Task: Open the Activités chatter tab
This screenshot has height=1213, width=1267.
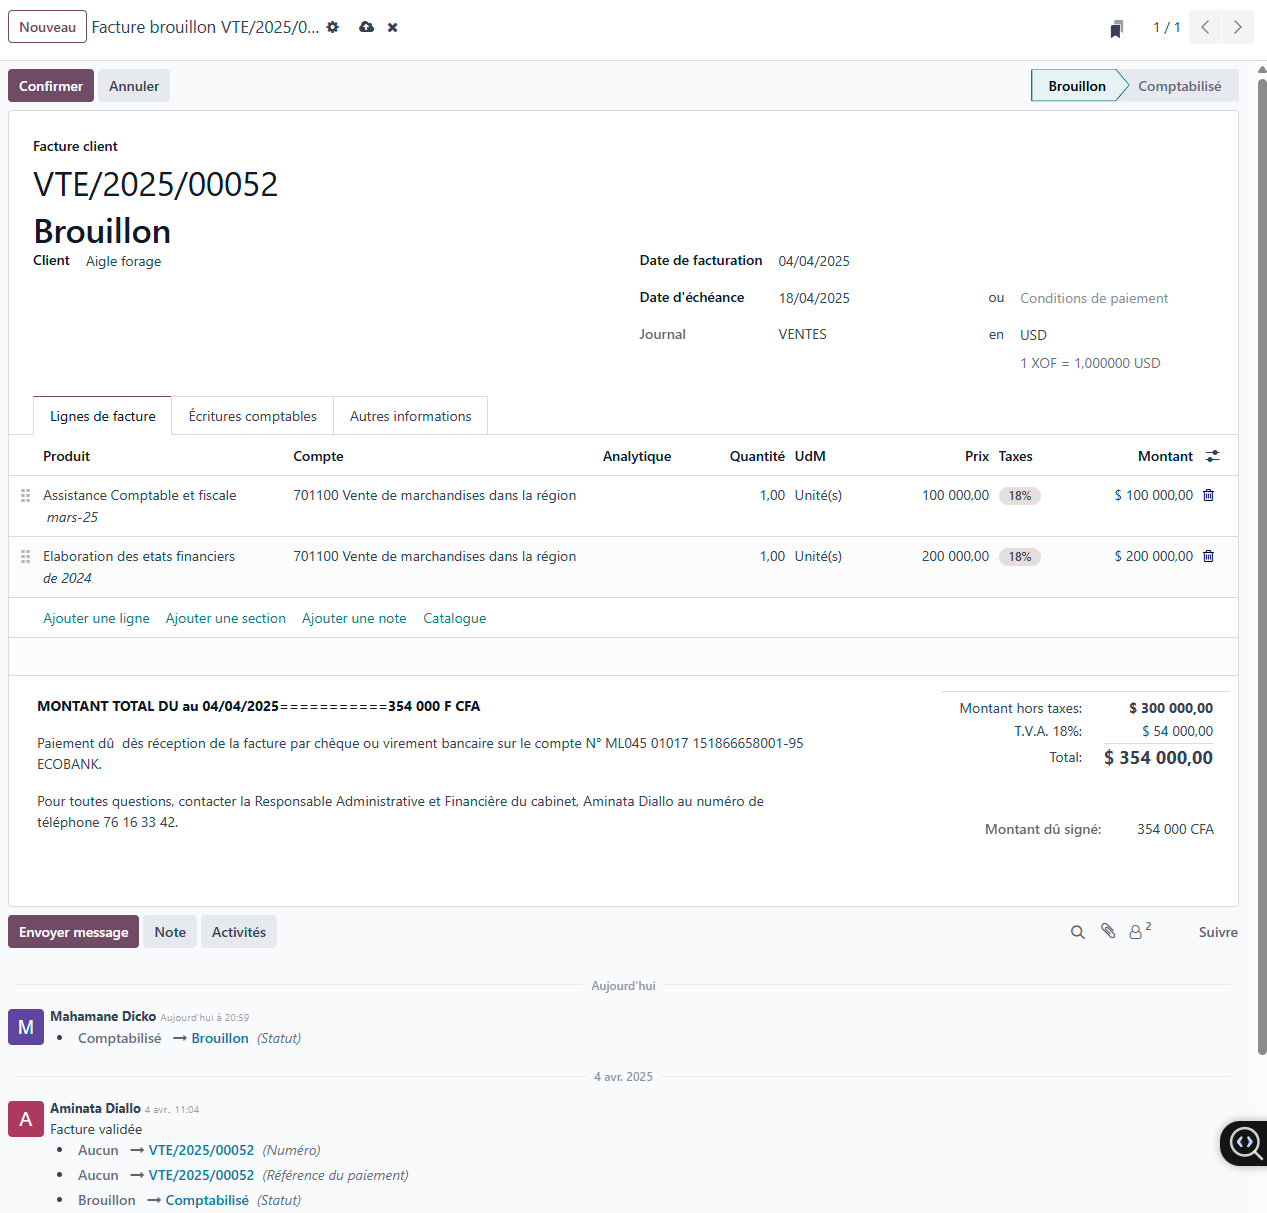Action: pyautogui.click(x=239, y=932)
